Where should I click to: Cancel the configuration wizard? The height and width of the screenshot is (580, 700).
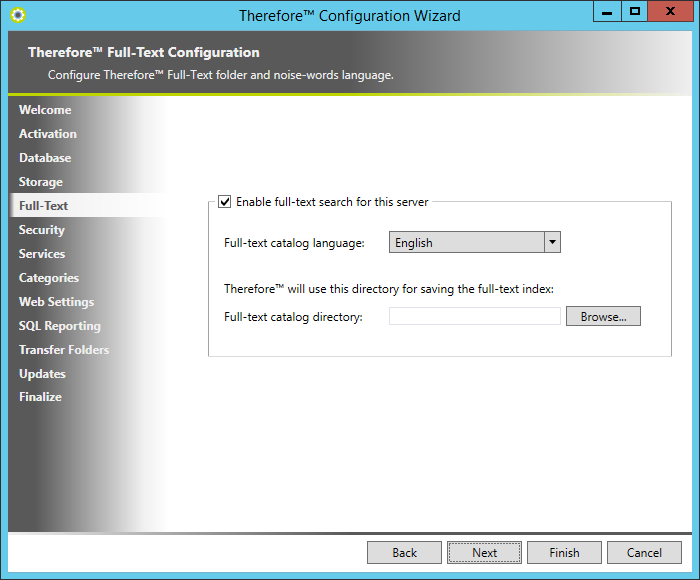(644, 553)
